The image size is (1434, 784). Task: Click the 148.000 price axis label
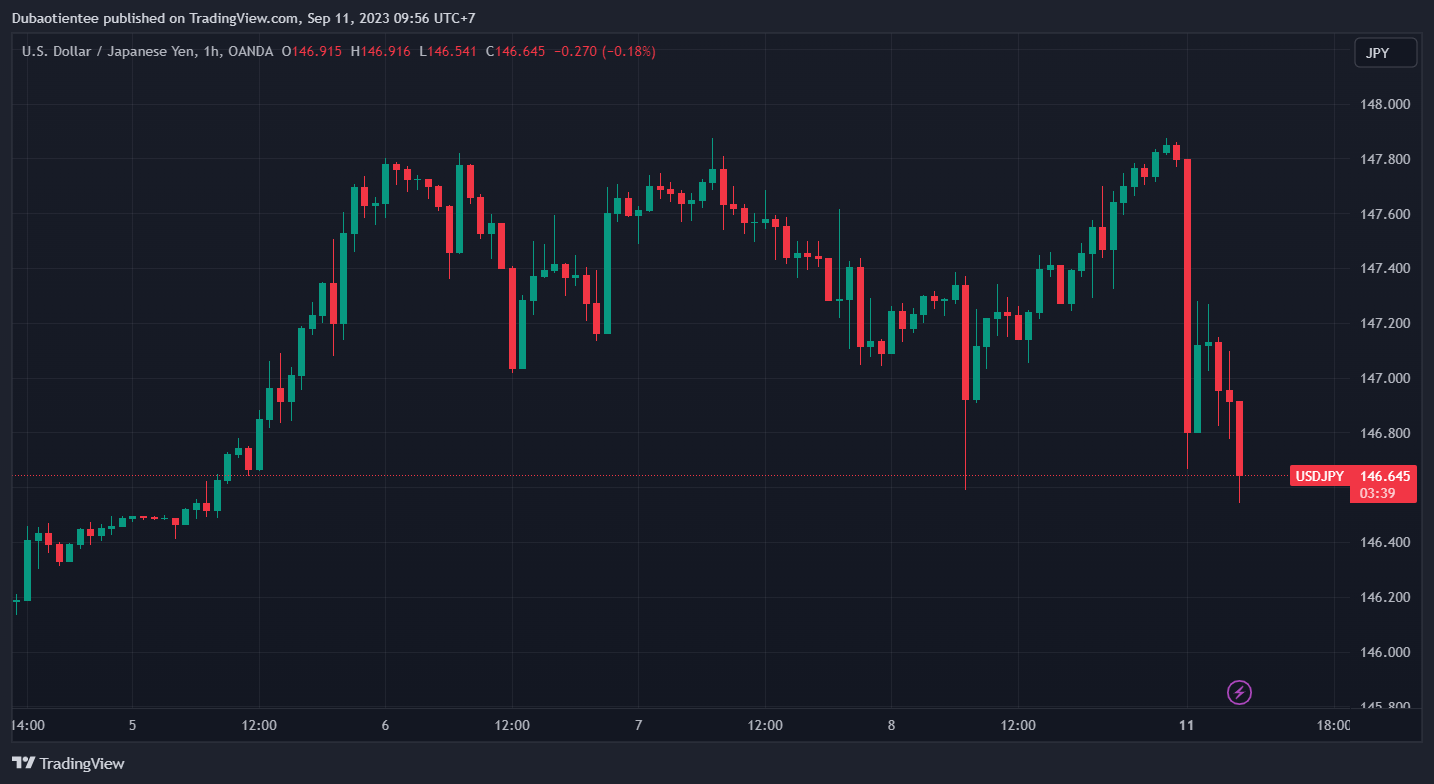1384,105
